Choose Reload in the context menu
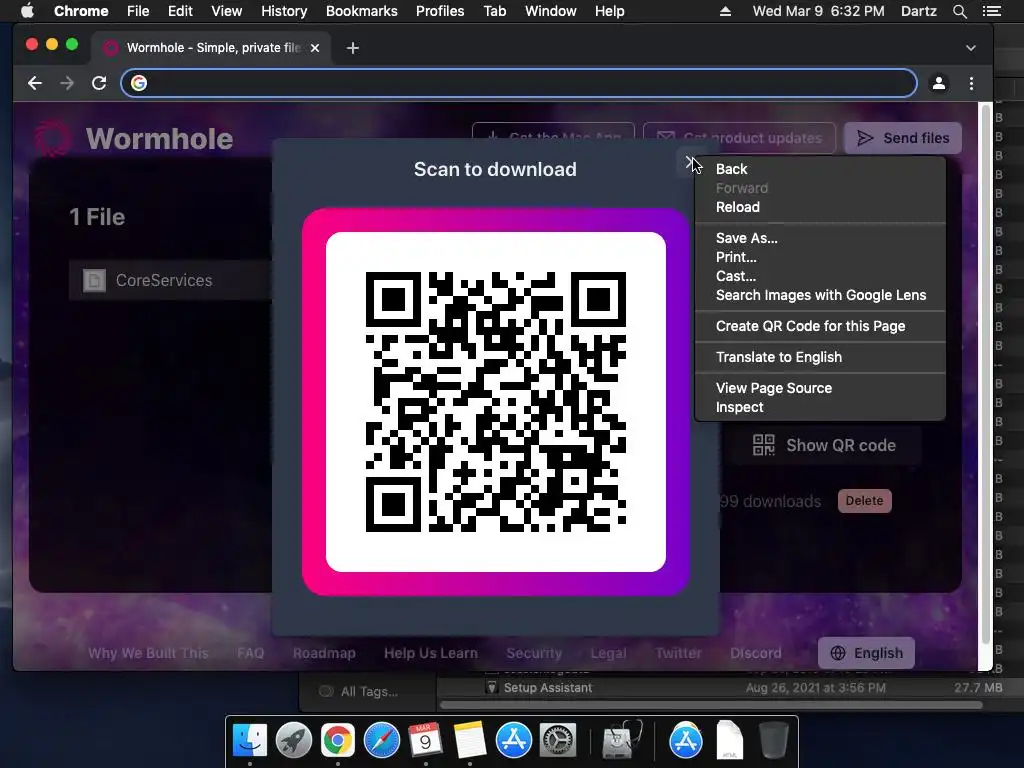Image resolution: width=1024 pixels, height=768 pixels. pos(820,207)
